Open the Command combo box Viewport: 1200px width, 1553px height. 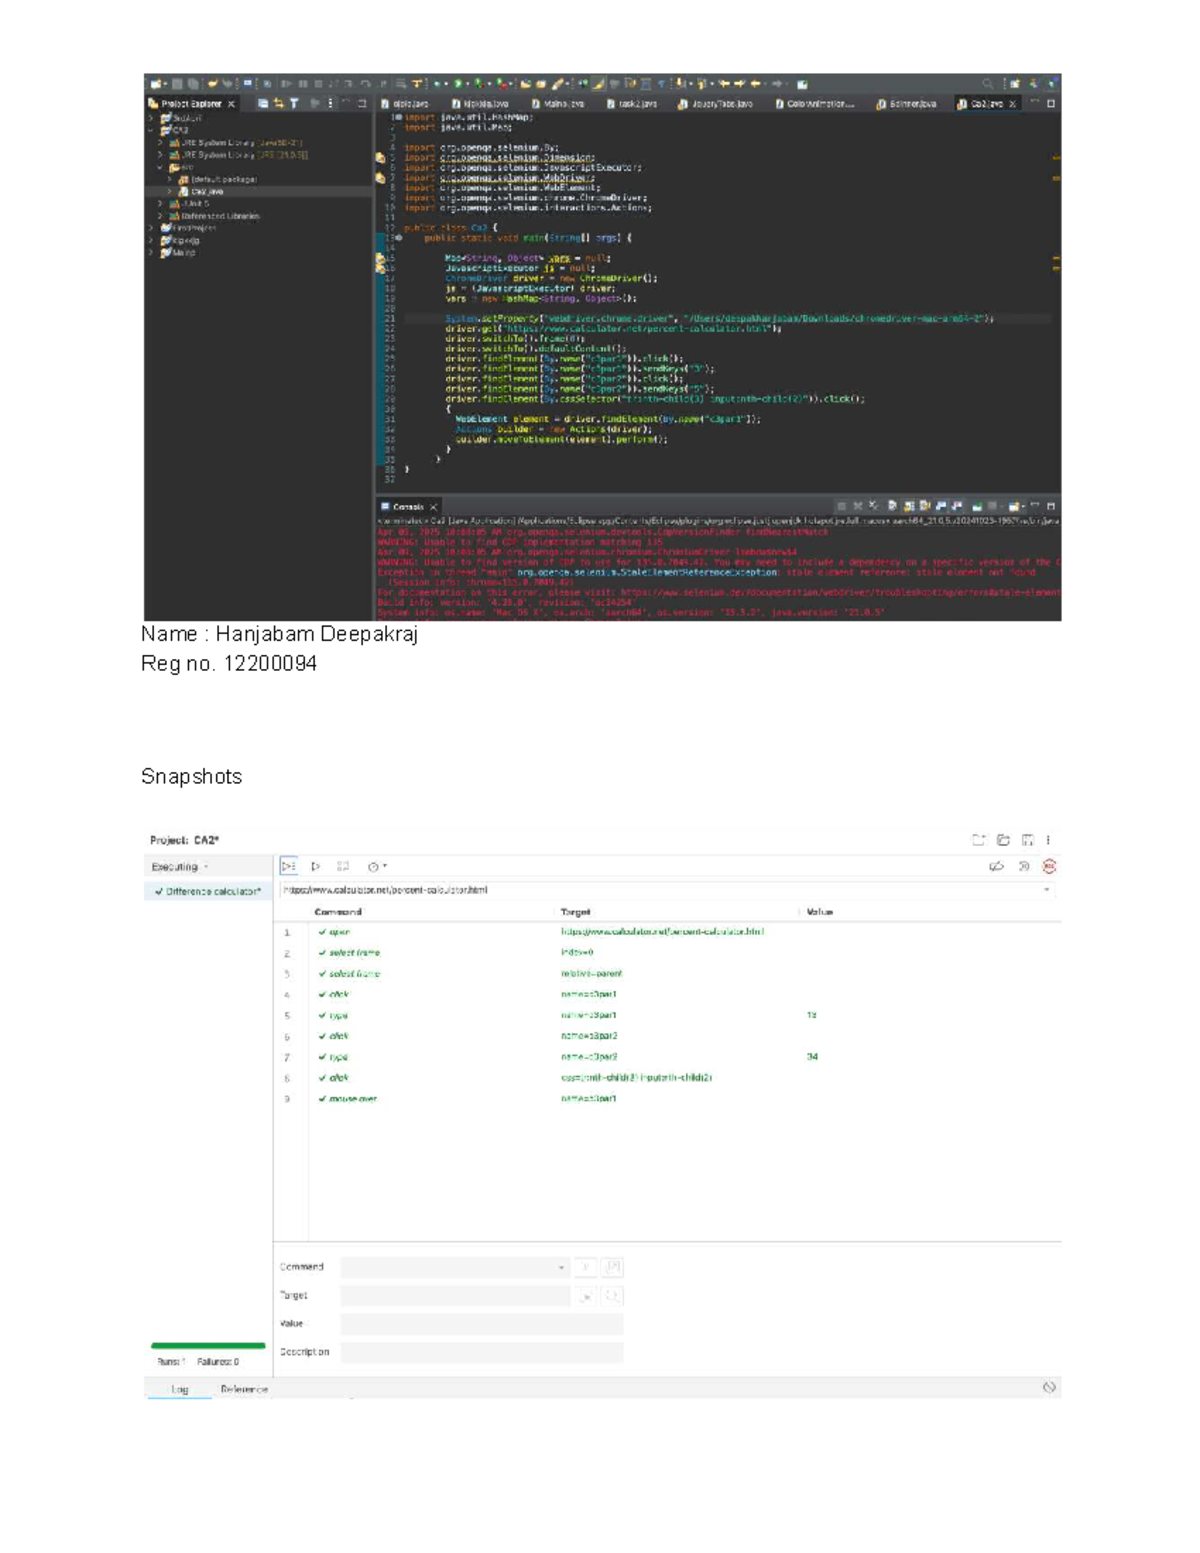(455, 1267)
